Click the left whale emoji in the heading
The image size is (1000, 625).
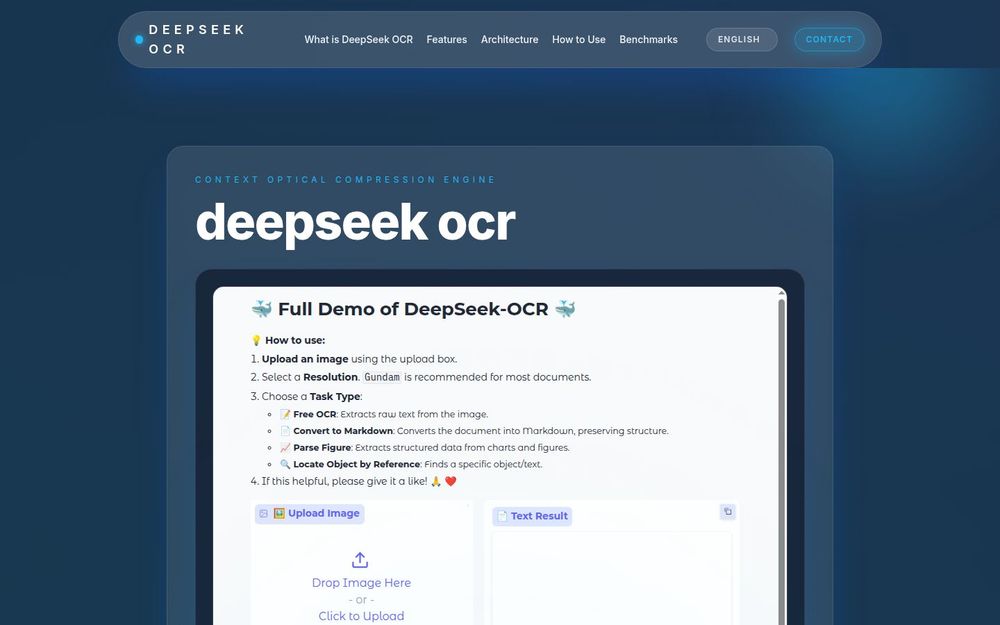261,309
